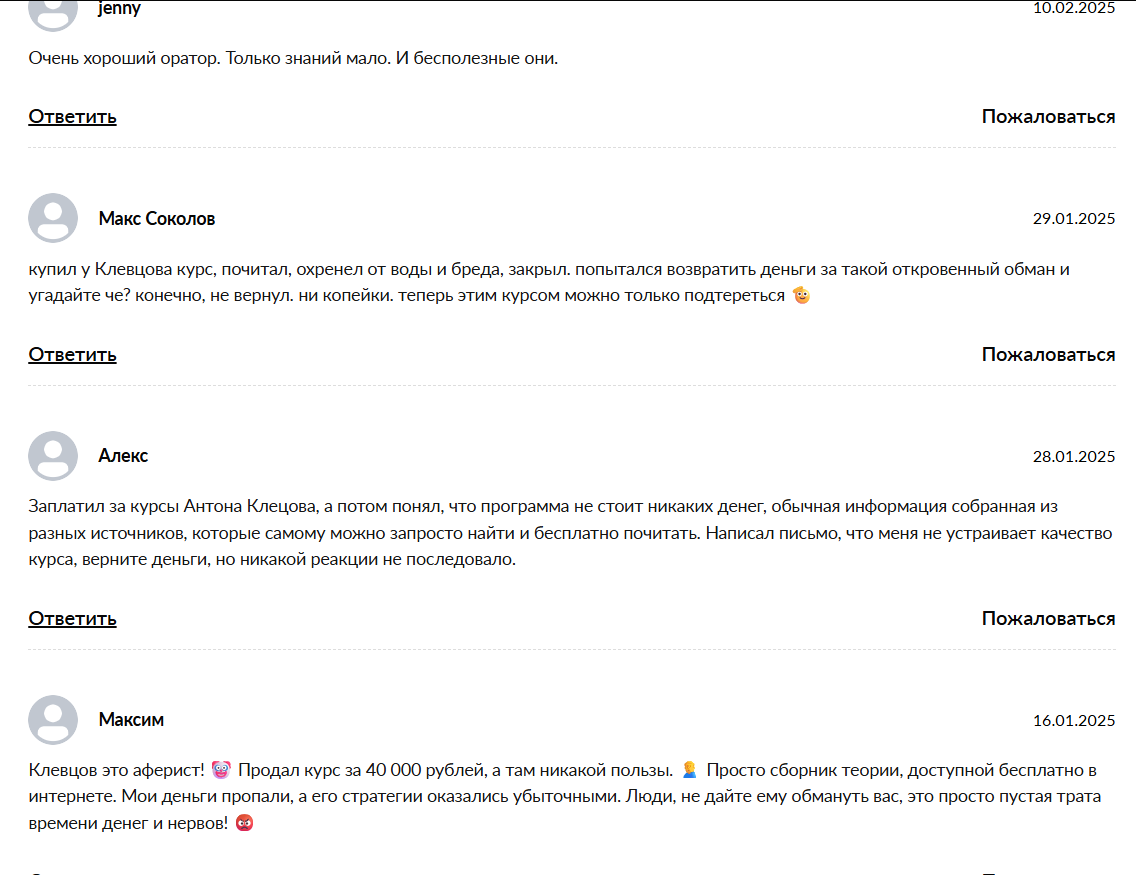Click emoji after 'подтереться' in comment
This screenshot has width=1136, height=875.
coord(801,296)
